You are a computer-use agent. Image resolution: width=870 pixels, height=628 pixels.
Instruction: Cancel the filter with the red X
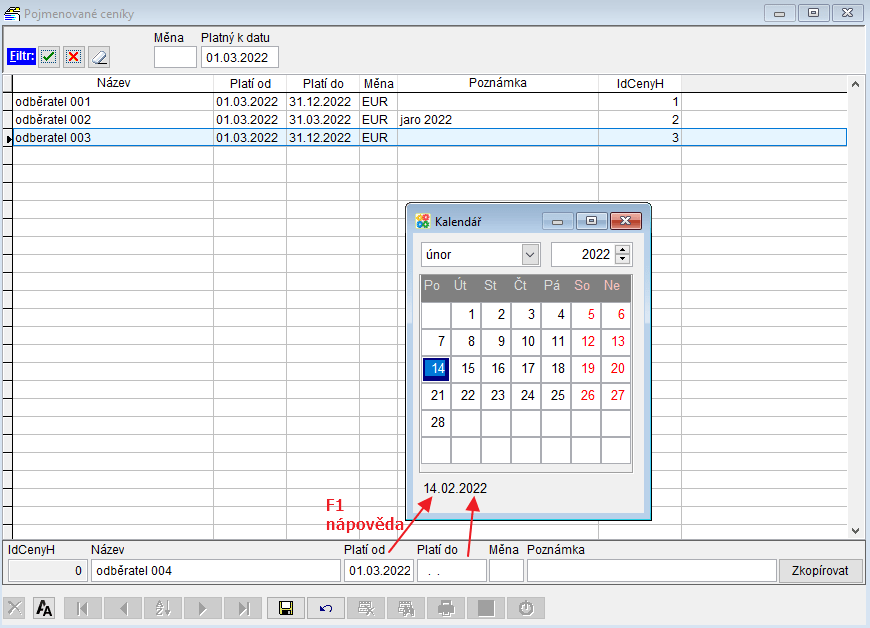[74, 57]
